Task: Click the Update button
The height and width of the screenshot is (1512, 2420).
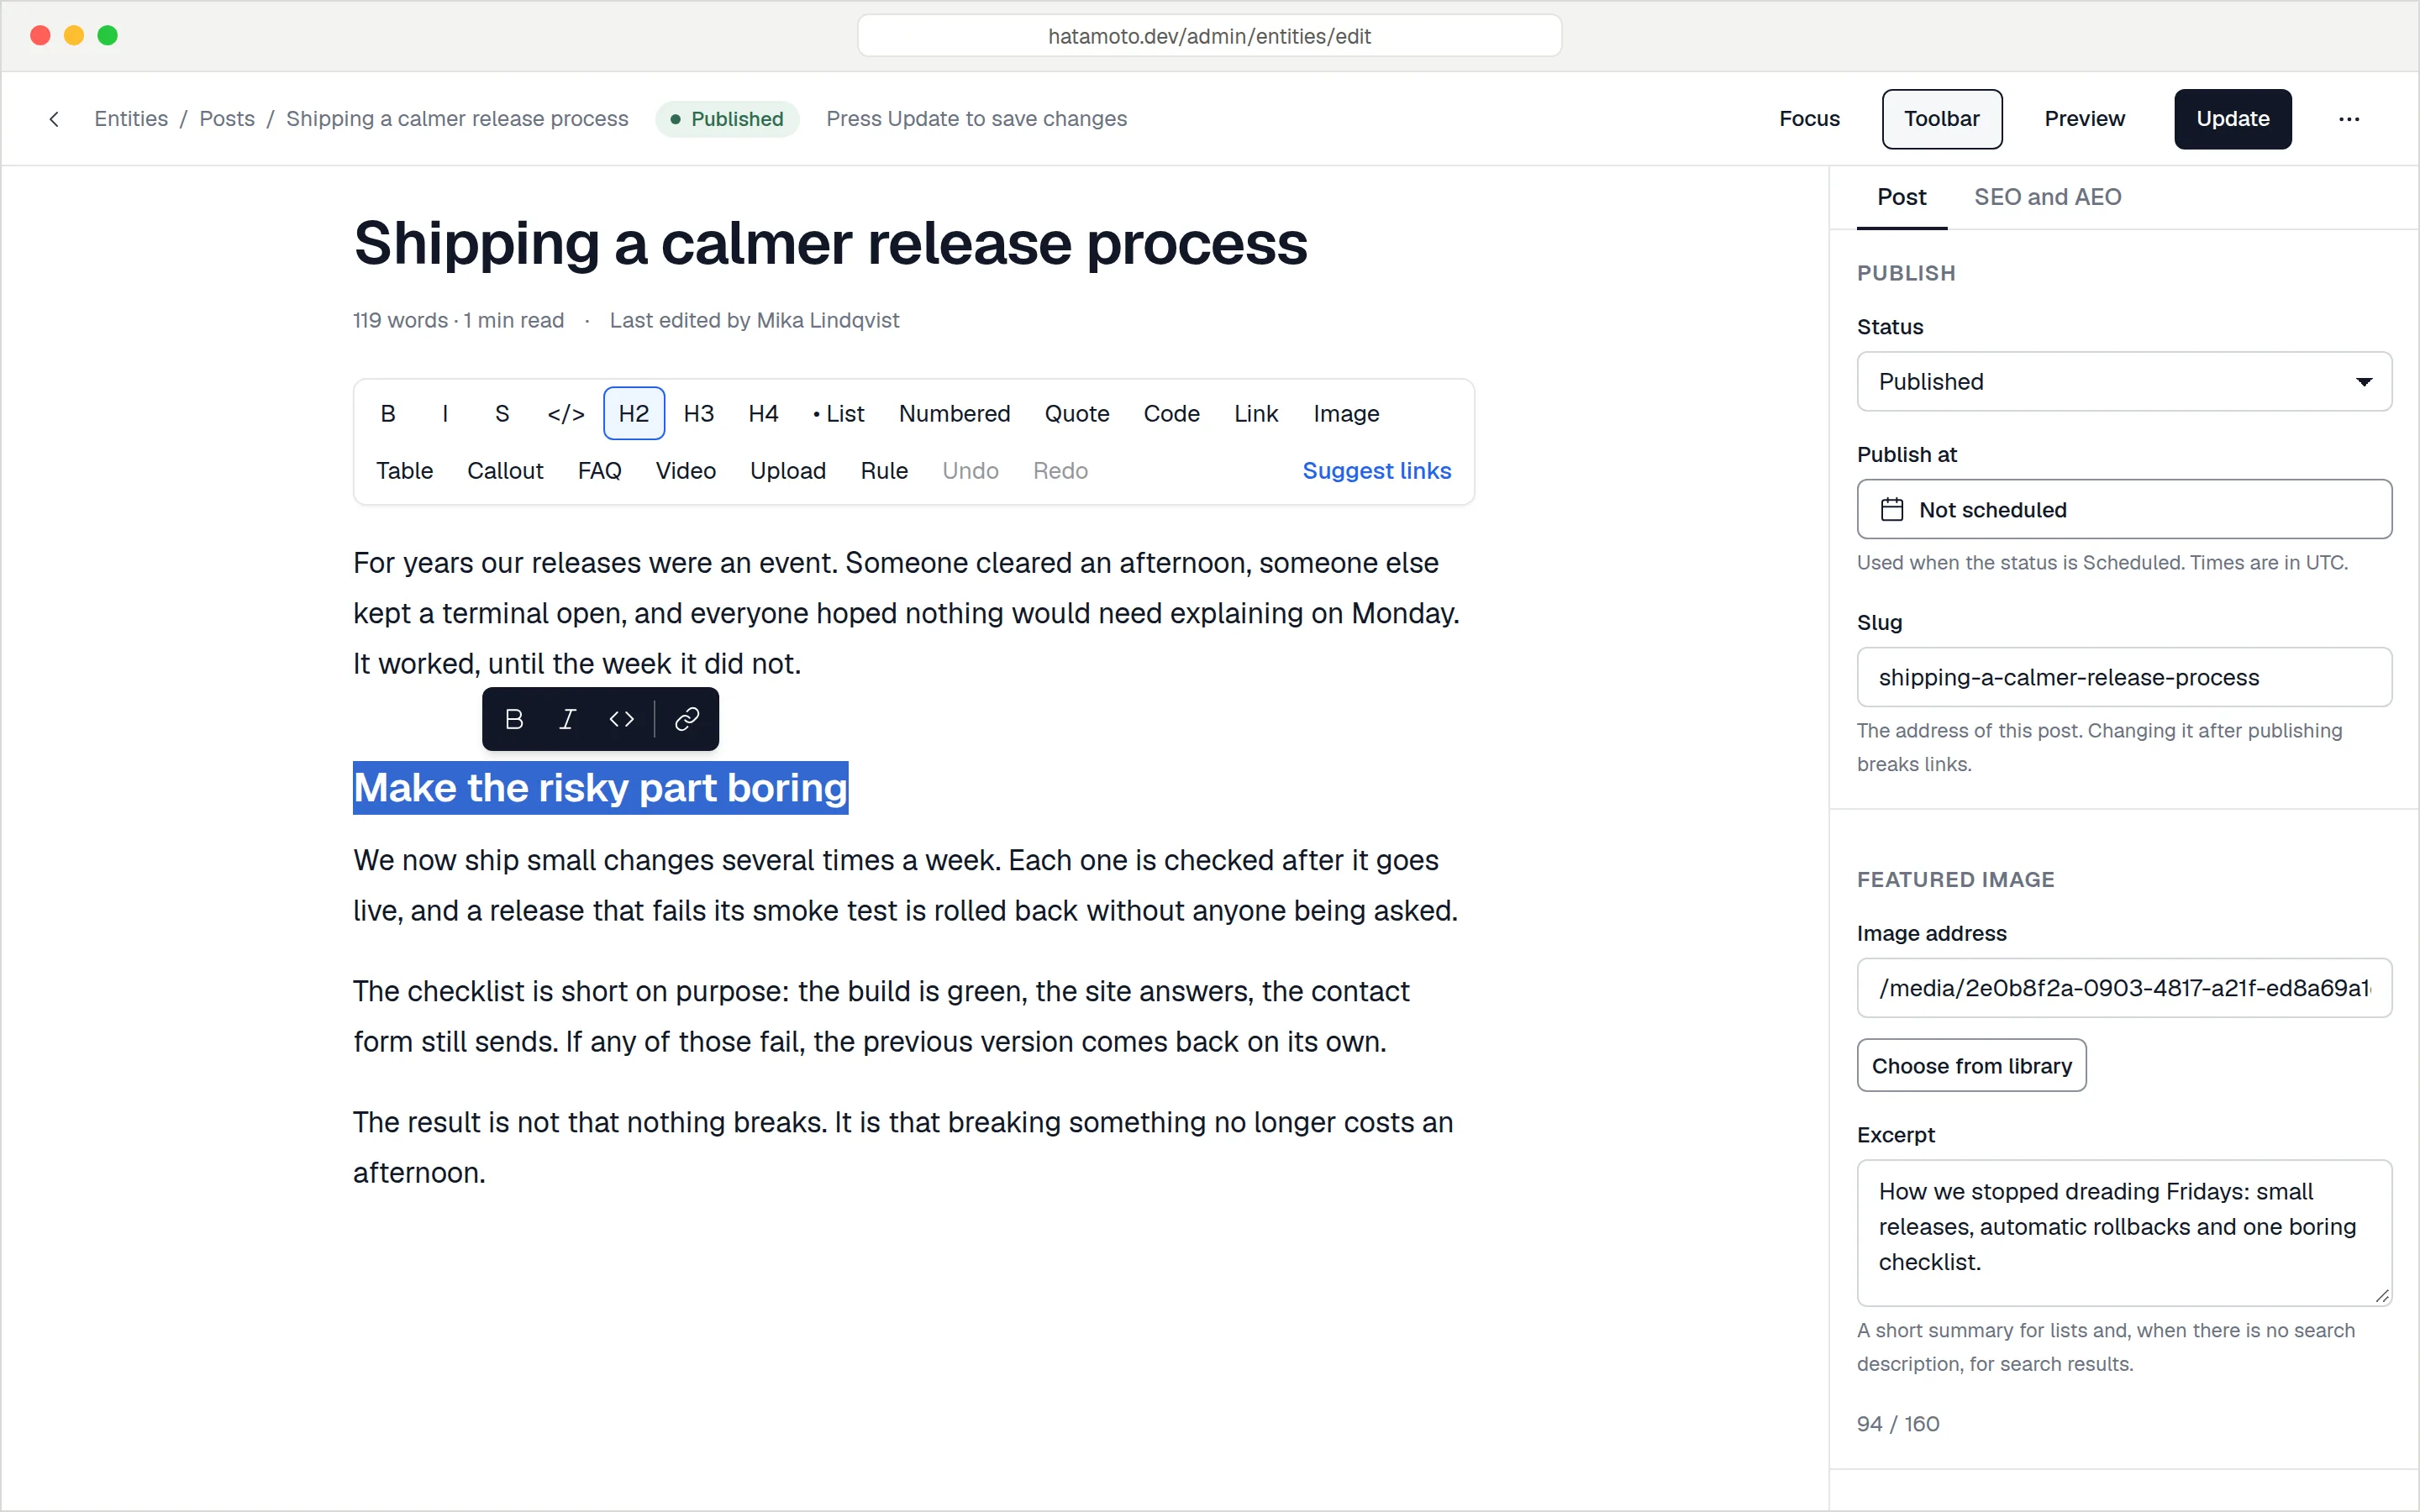Action: coord(2232,119)
